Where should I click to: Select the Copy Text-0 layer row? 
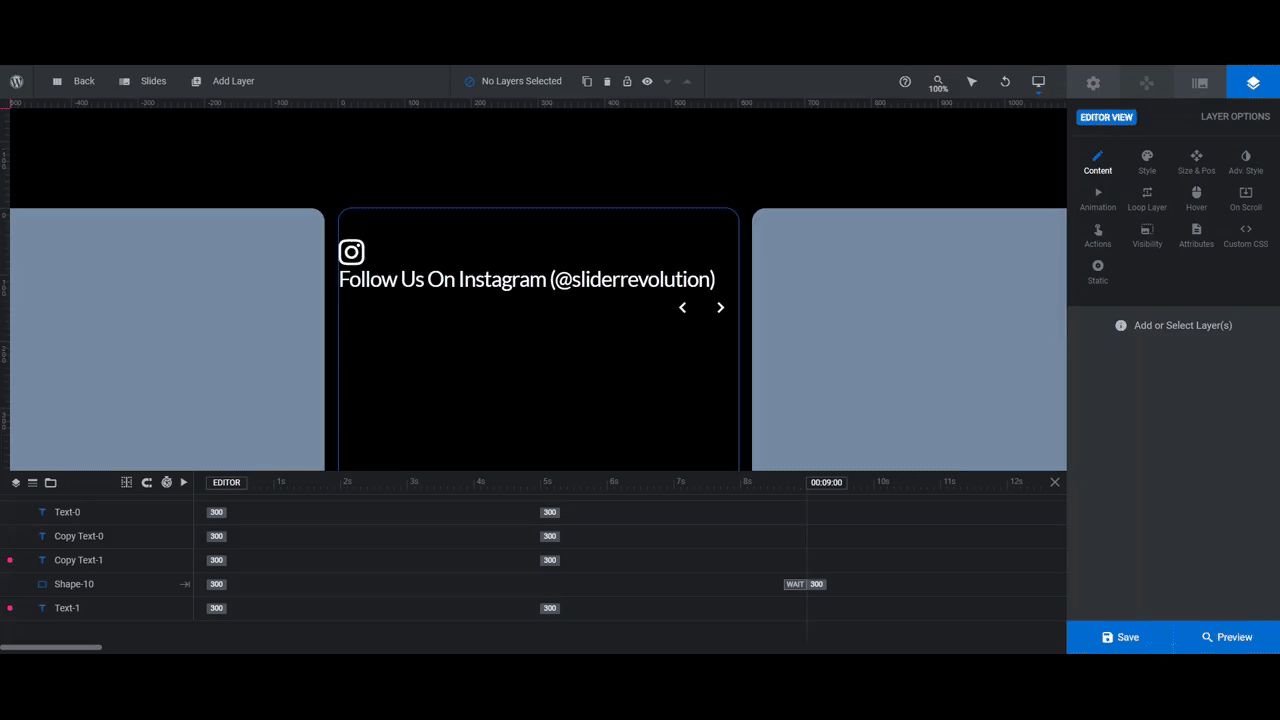97,536
